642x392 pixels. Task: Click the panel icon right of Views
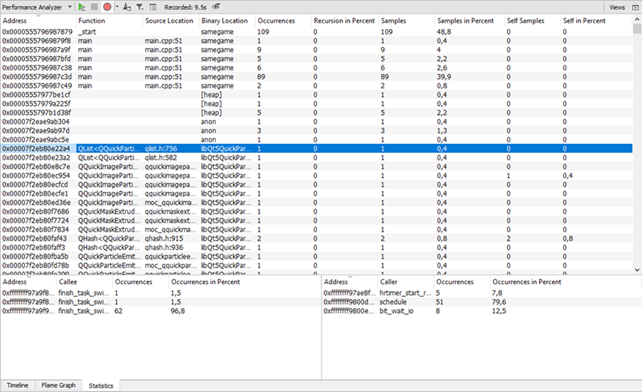pos(635,7)
